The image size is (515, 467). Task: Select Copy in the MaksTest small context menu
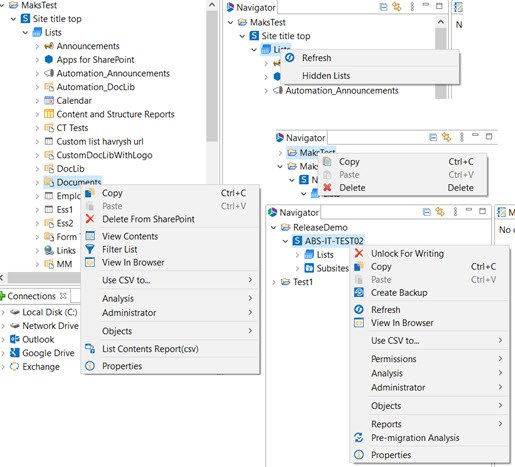[403, 162]
